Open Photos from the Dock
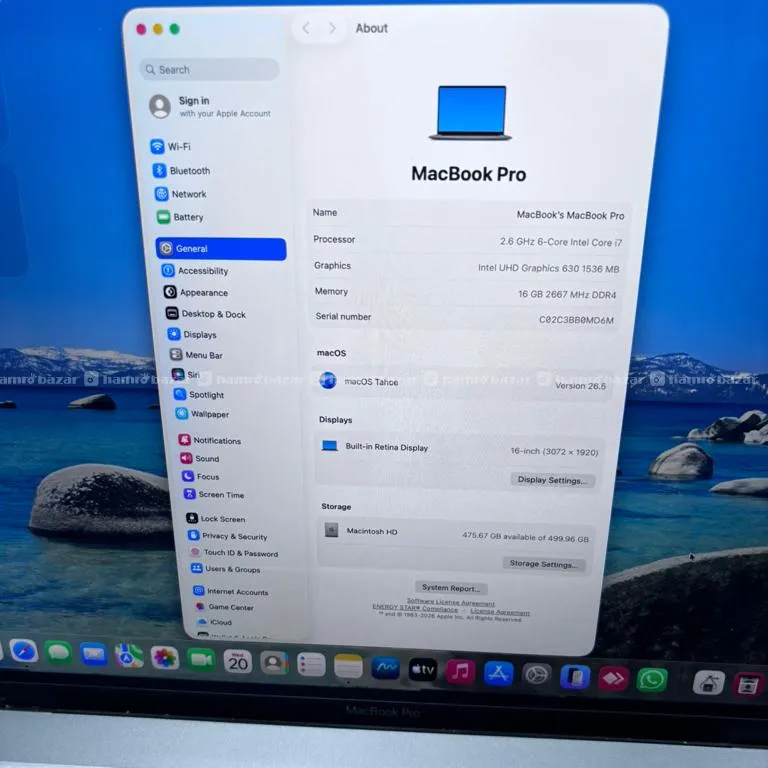768x768 pixels. point(165,658)
